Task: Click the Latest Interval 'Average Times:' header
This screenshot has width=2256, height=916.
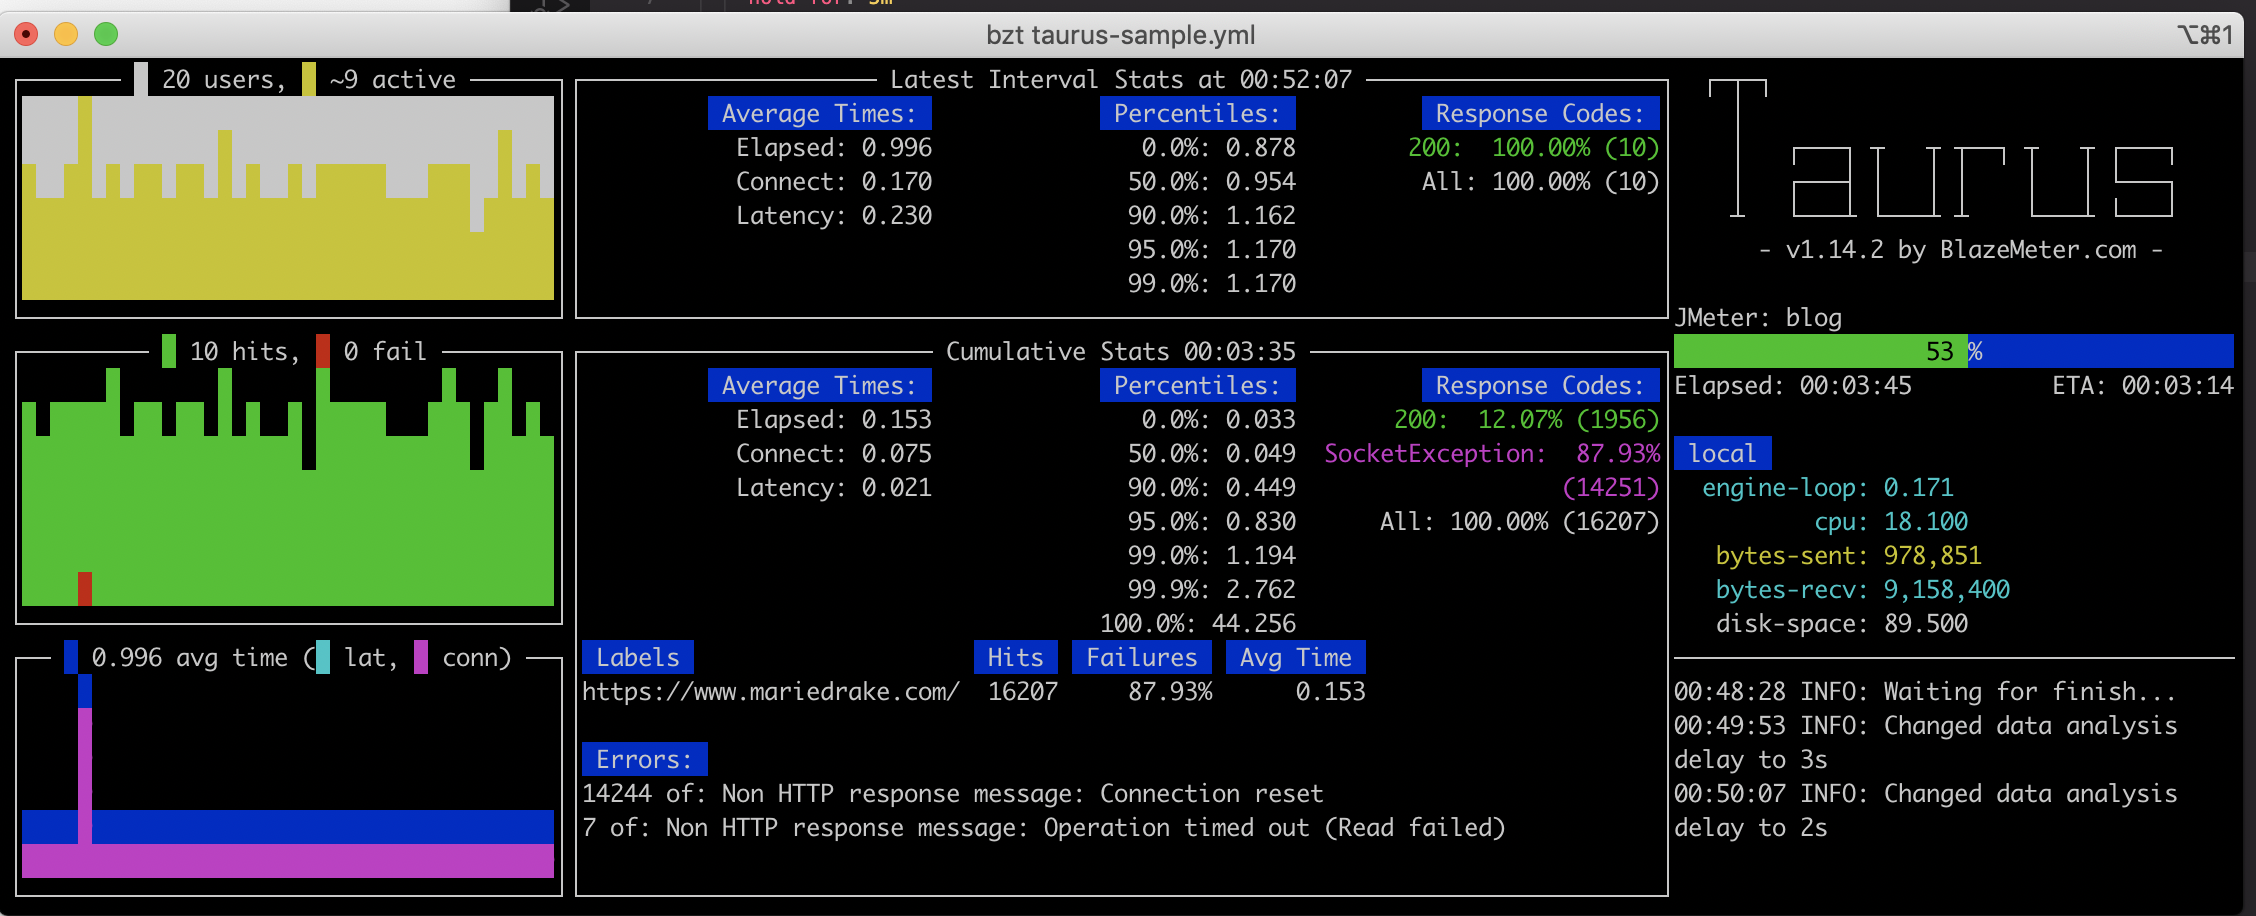Action: point(820,113)
